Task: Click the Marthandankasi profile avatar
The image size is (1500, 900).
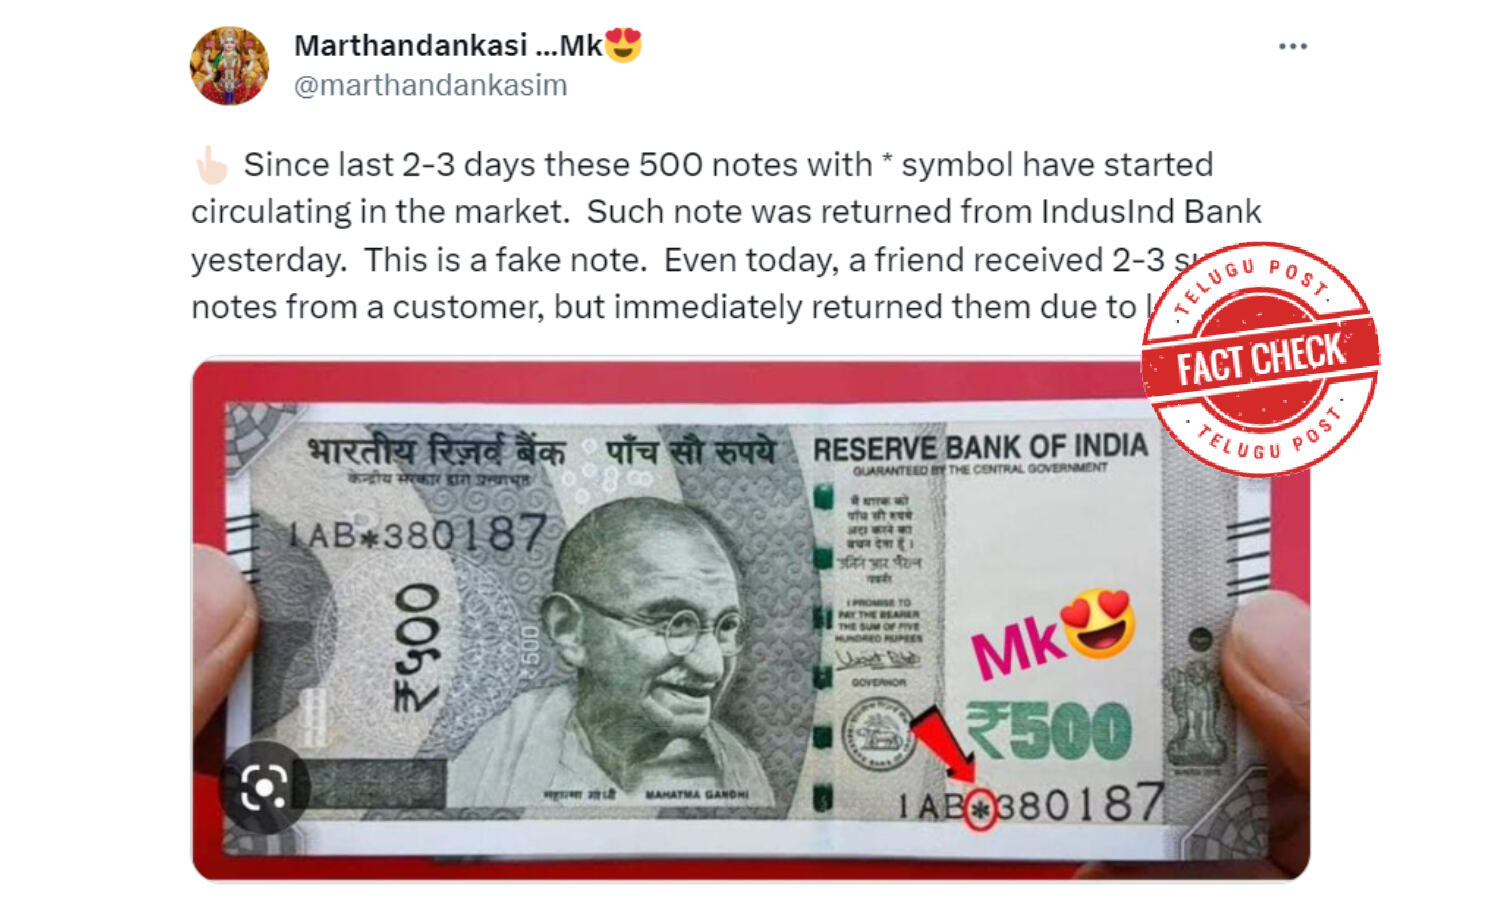Action: 230,66
